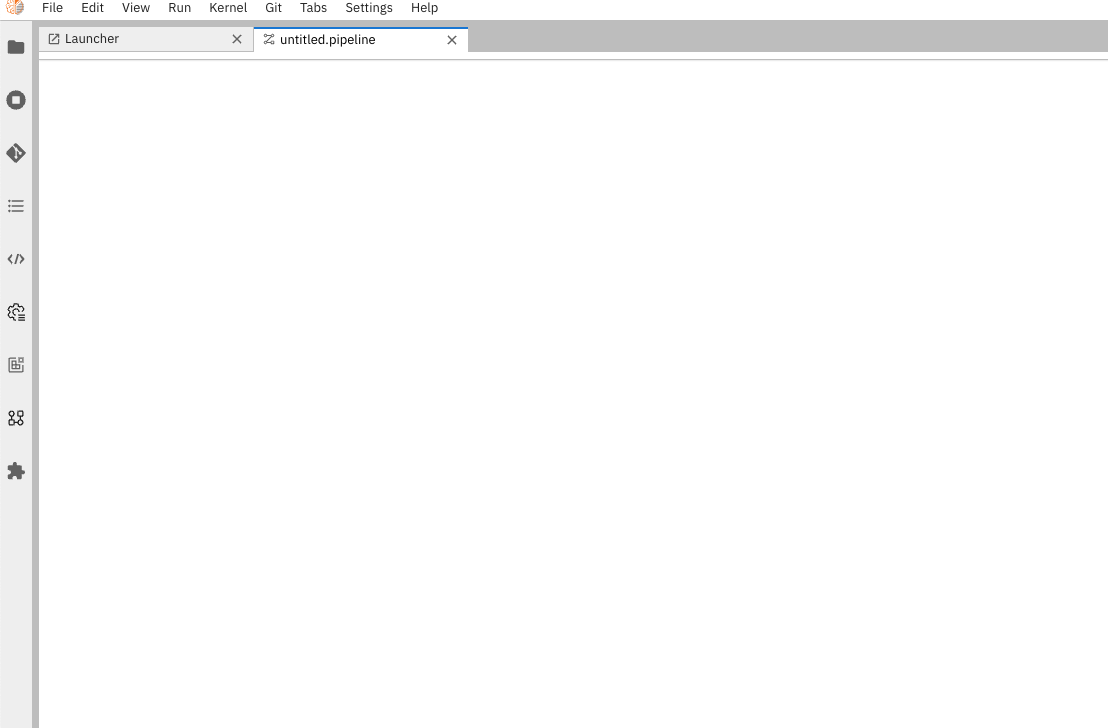Close the Launcher tab

click(237, 40)
